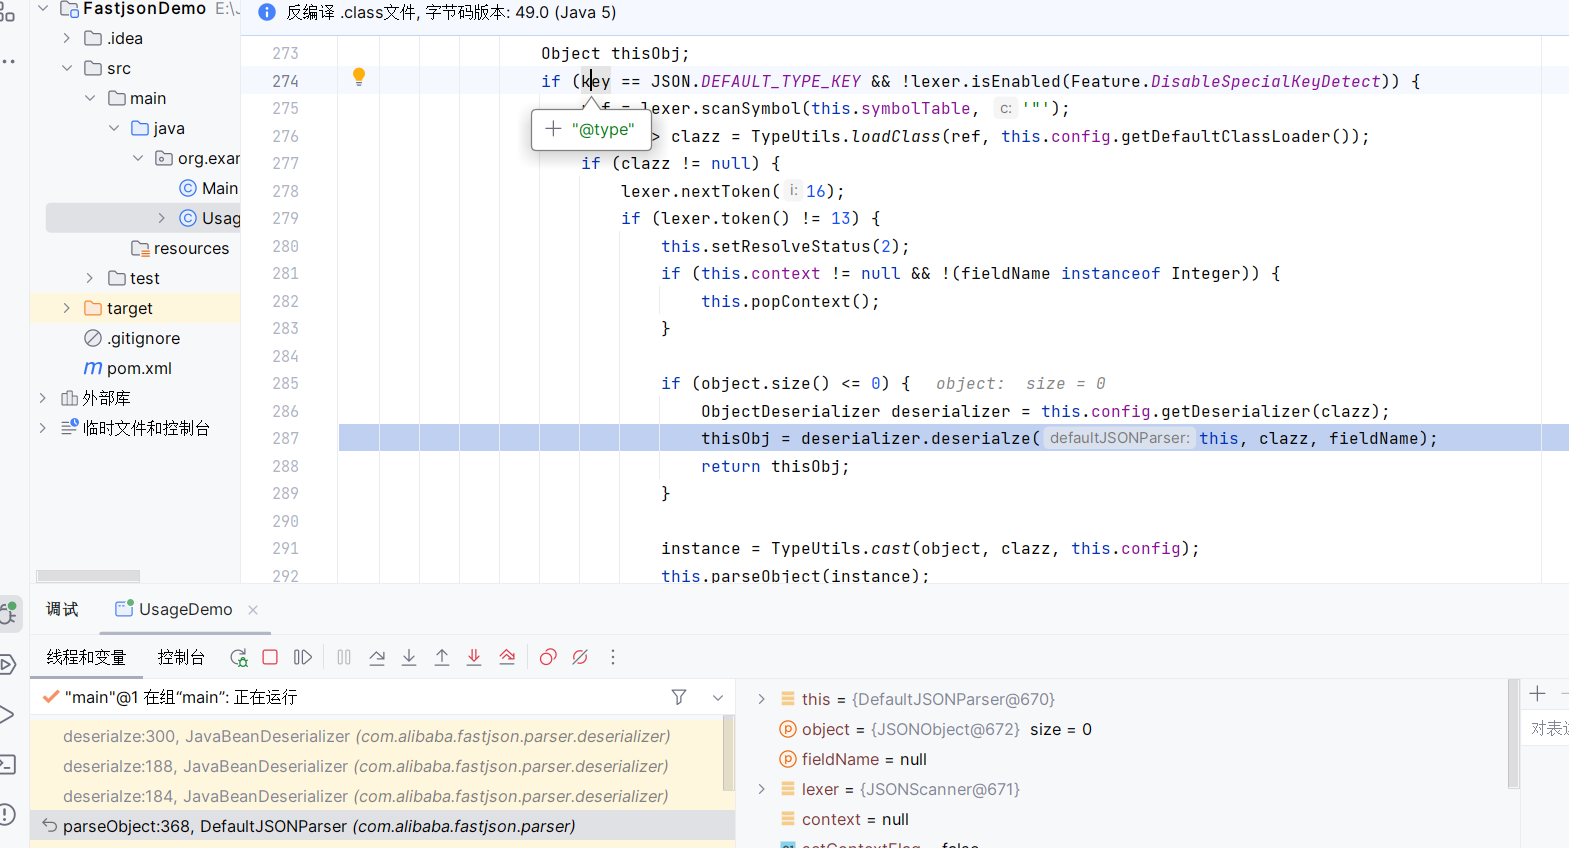
Task: Select the context = null variable
Action: click(x=844, y=819)
